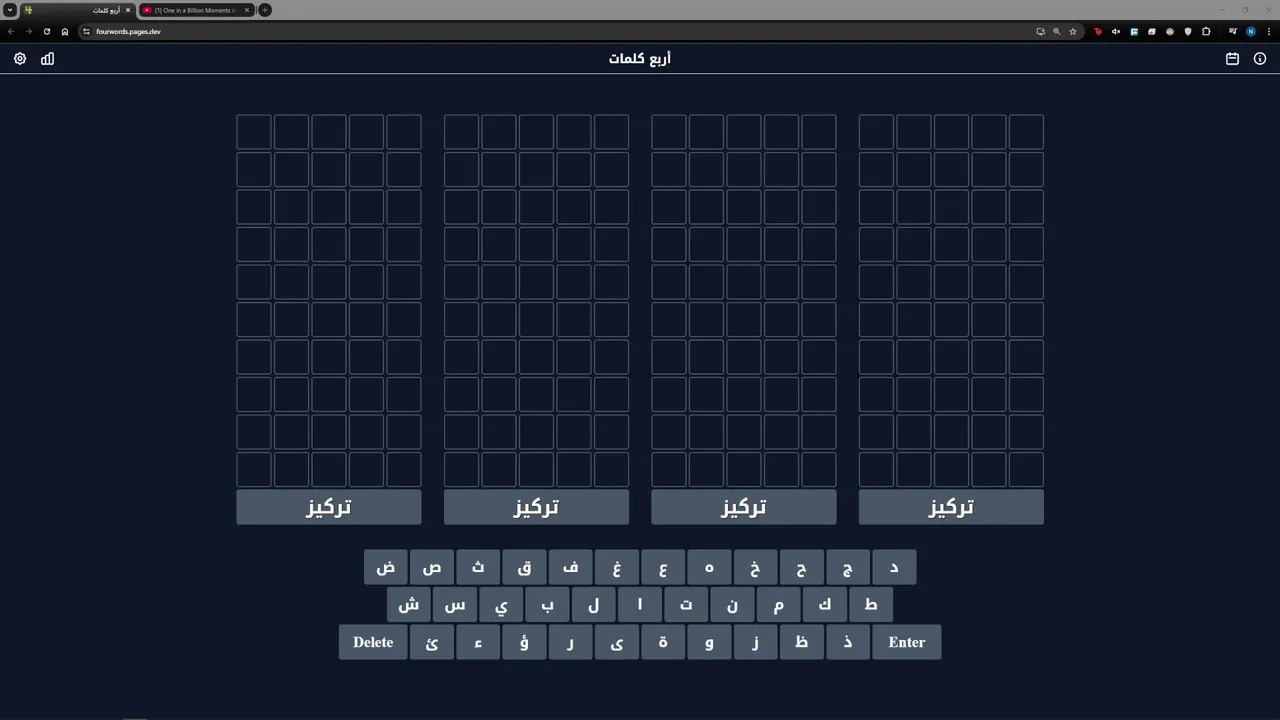Click the zoom magnifier icon in address bar

click(1057, 31)
